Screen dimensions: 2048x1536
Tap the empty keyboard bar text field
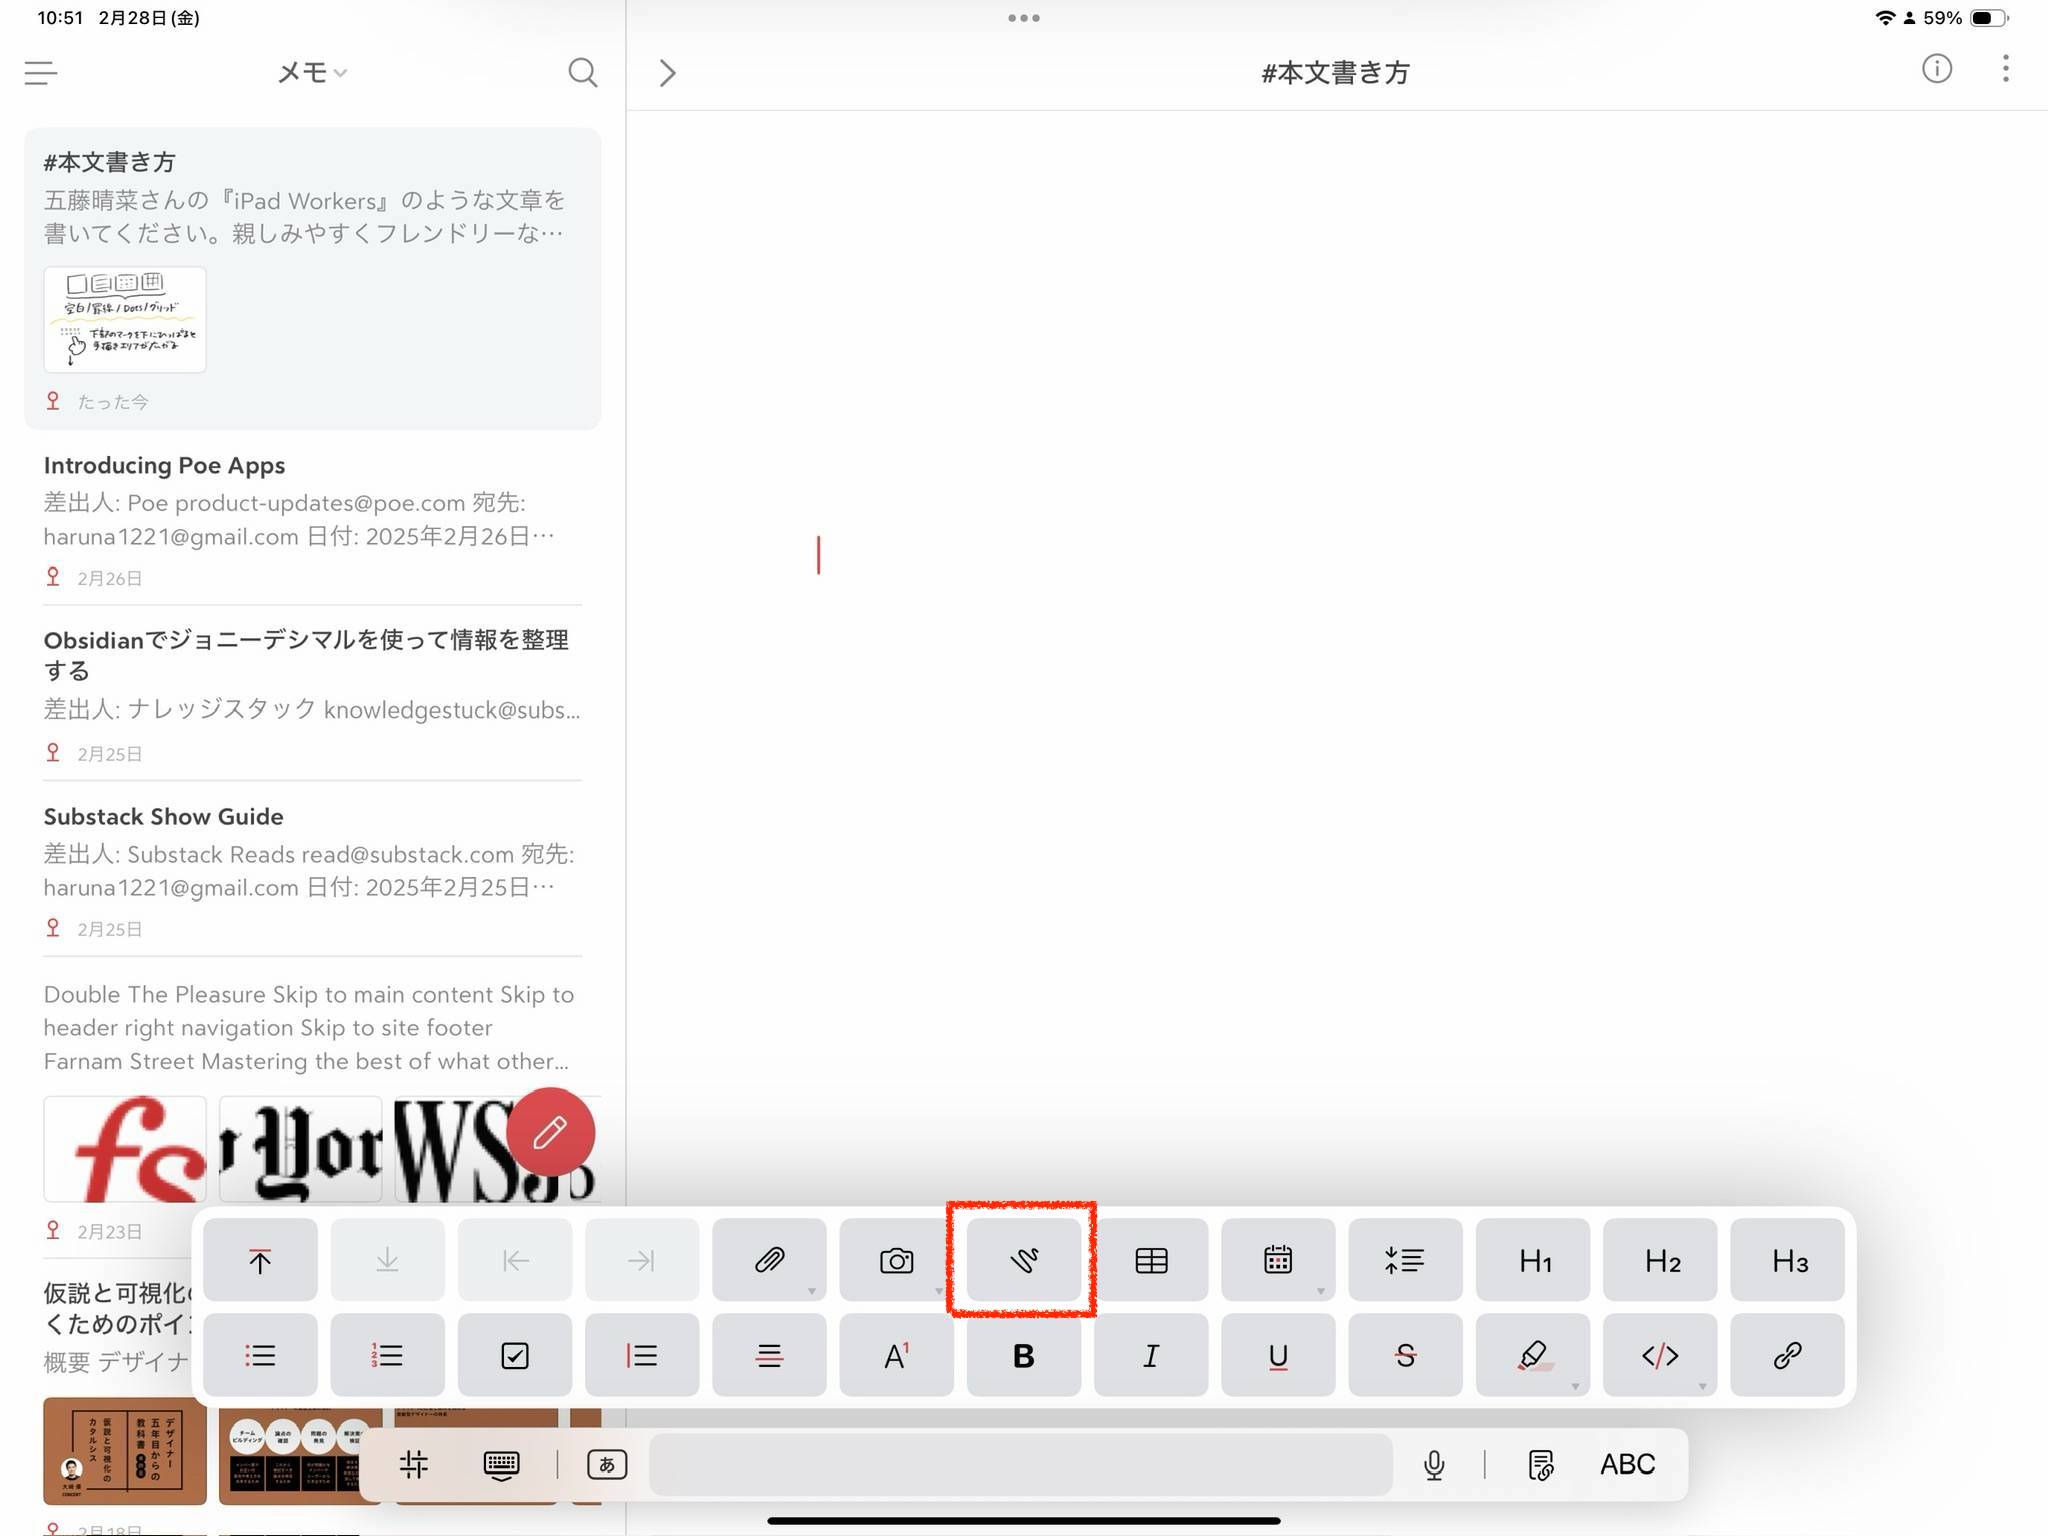click(1021, 1465)
